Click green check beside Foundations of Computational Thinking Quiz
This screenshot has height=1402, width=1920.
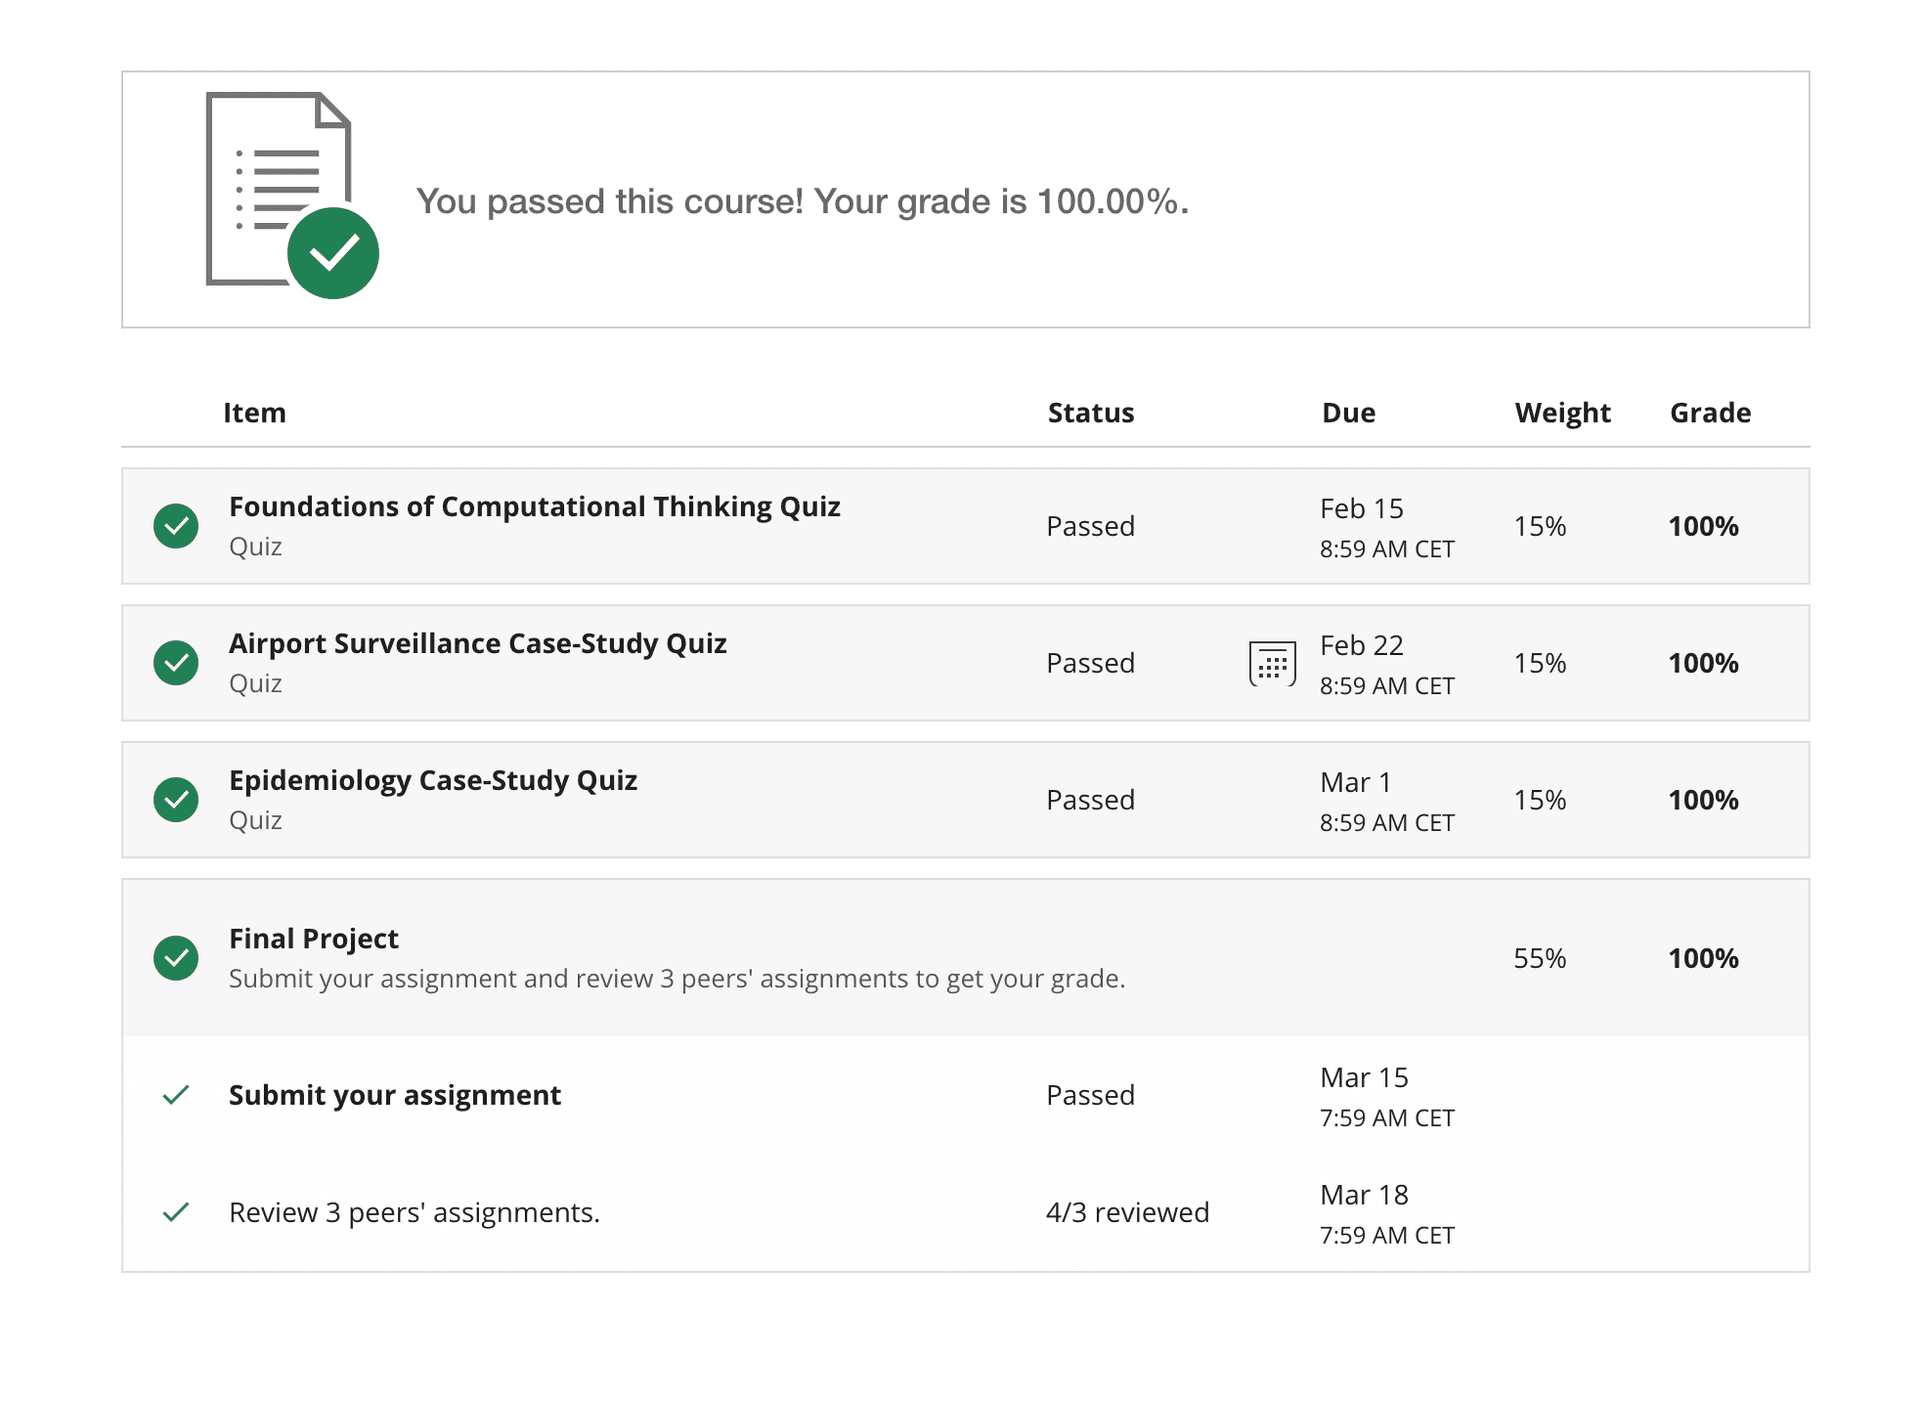[176, 526]
